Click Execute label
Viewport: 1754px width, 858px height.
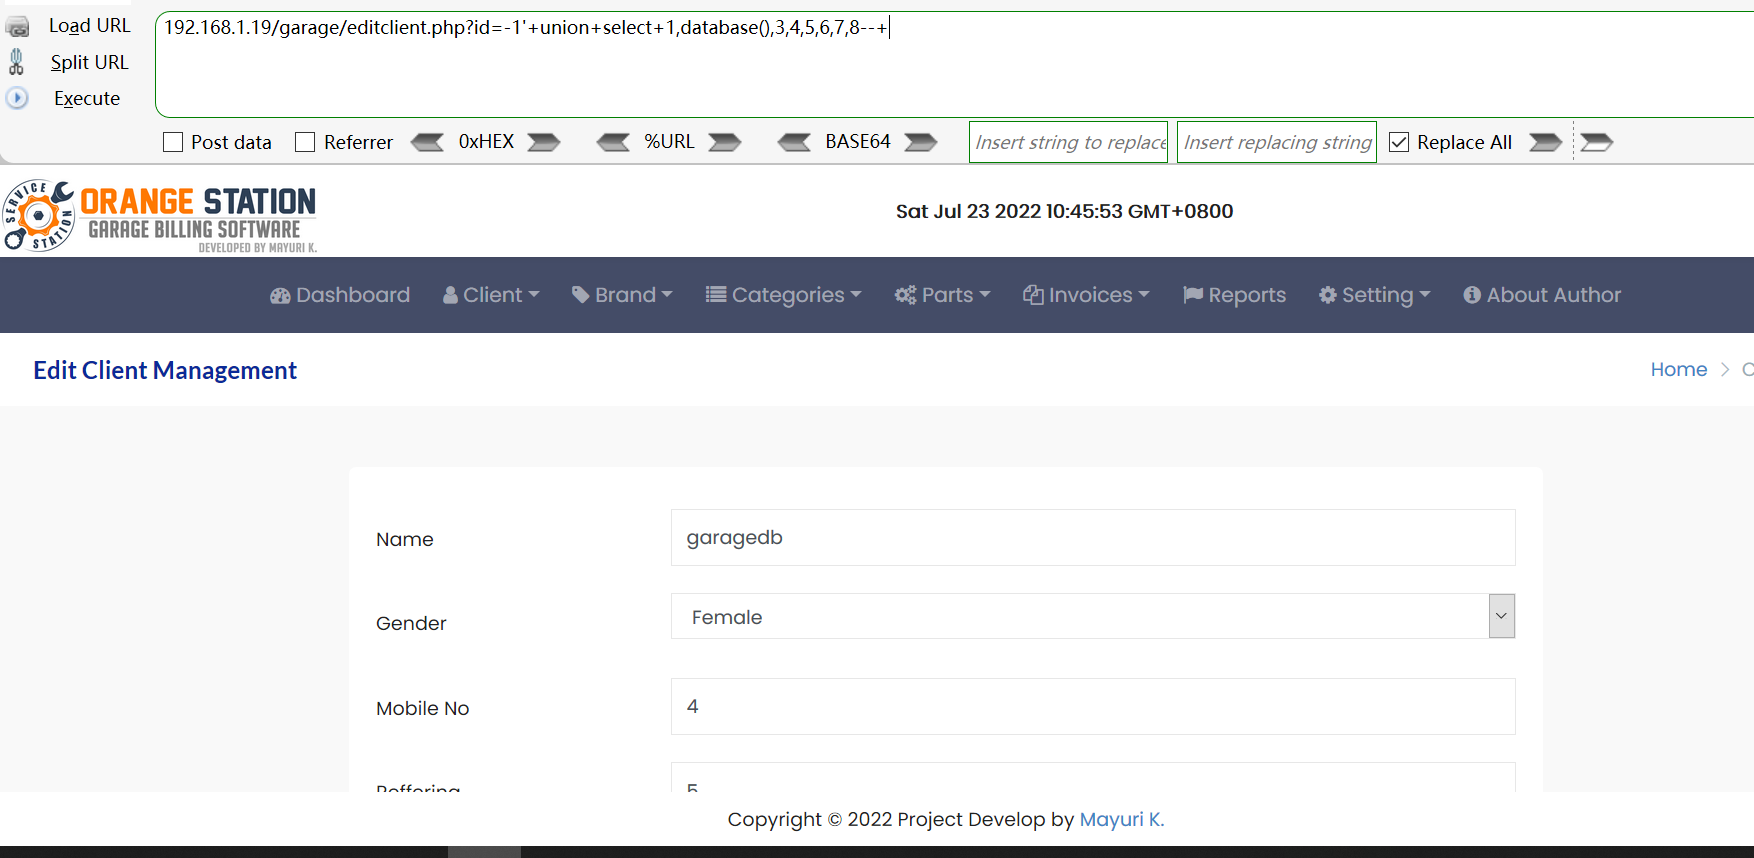pos(87,98)
